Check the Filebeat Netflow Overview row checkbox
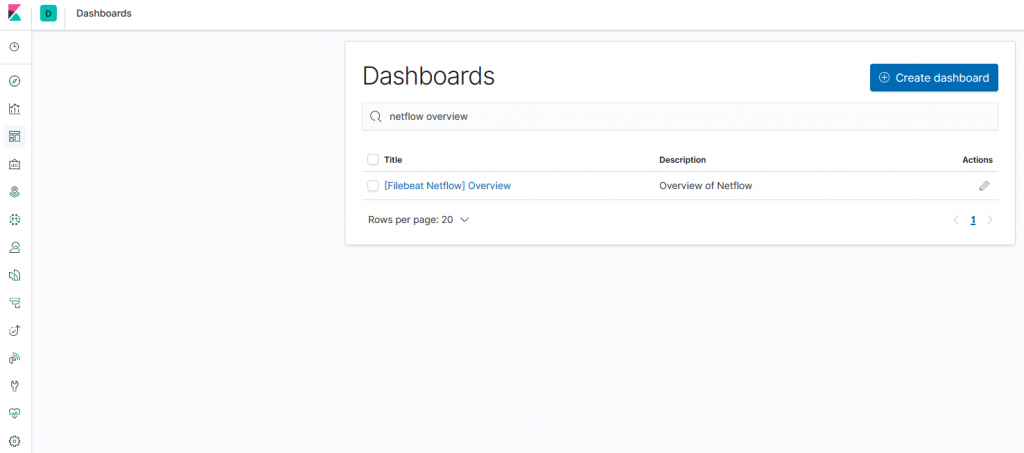The image size is (1024, 453). 373,186
